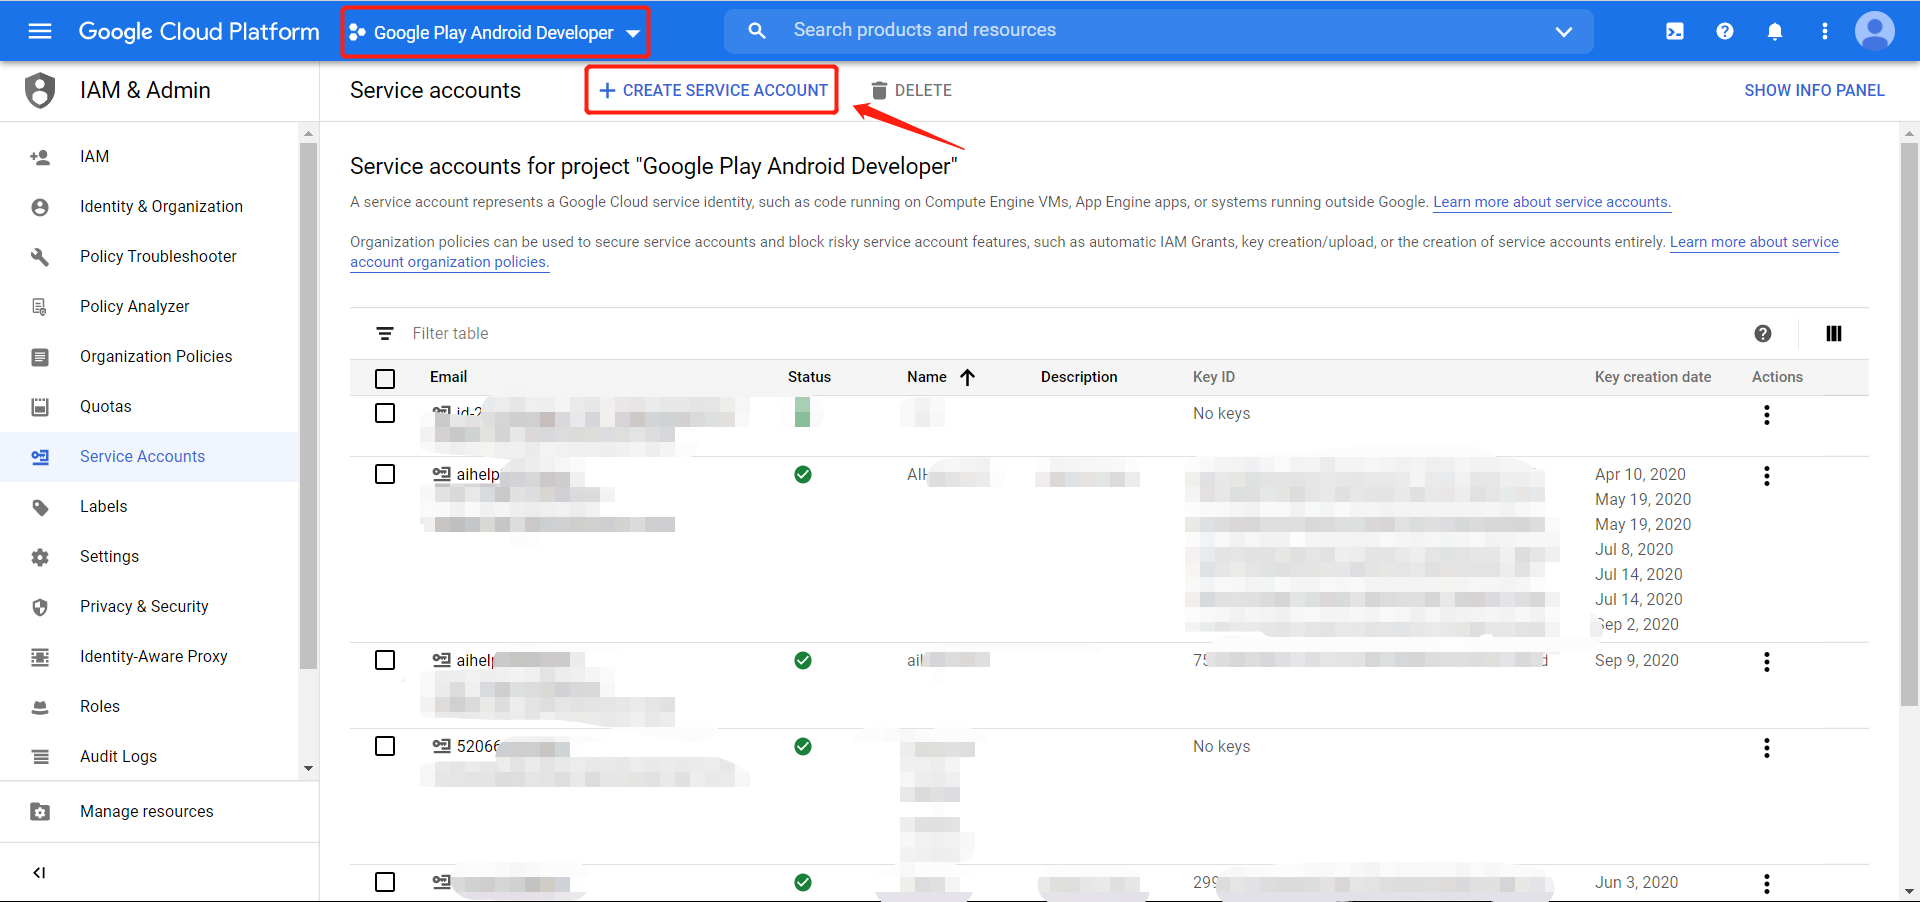Viewport: 1920px width, 902px height.
Task: Click the Quotas sidebar icon
Action: tap(40, 407)
